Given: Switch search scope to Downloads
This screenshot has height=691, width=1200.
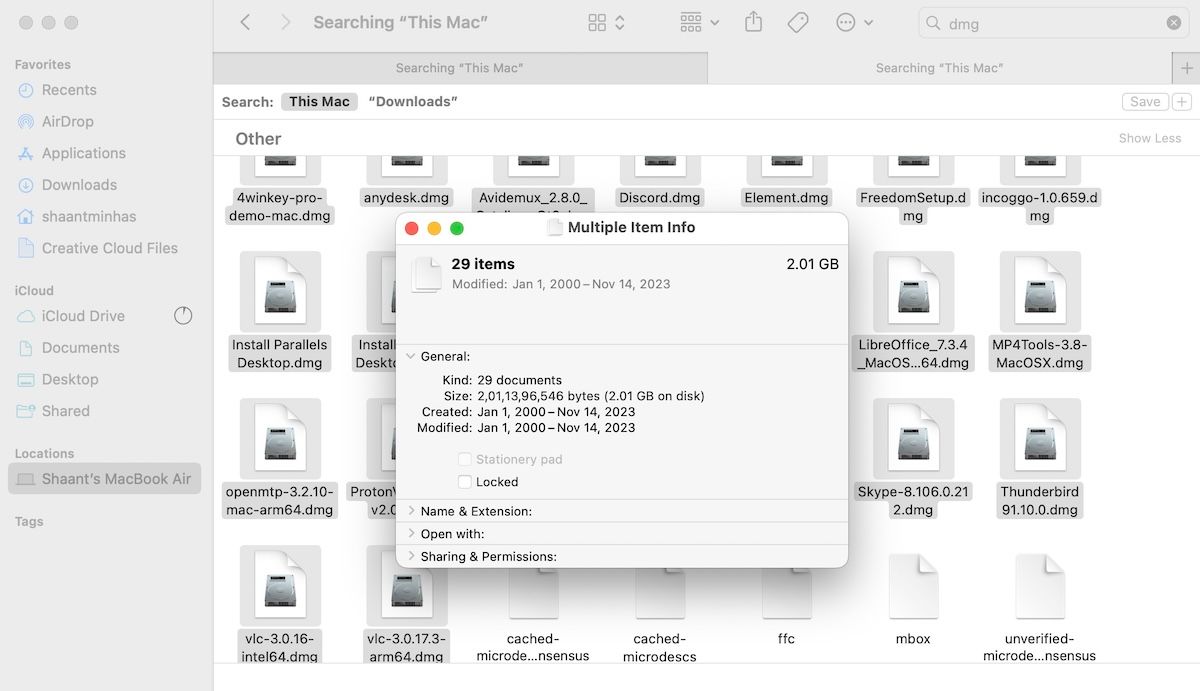Looking at the screenshot, I should pyautogui.click(x=412, y=101).
